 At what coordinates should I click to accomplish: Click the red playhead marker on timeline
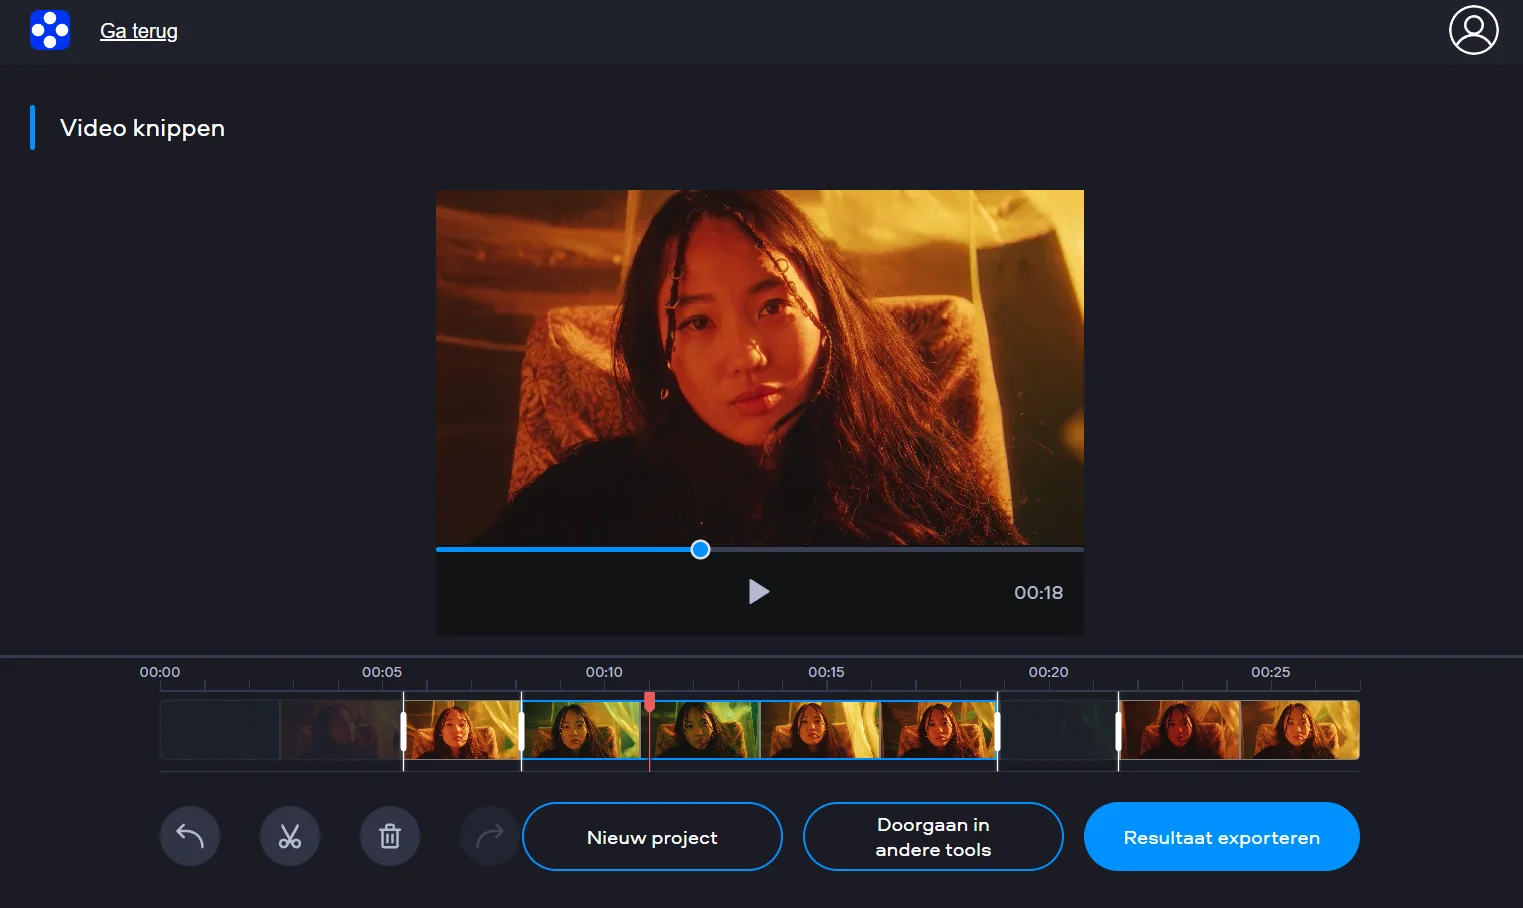650,702
